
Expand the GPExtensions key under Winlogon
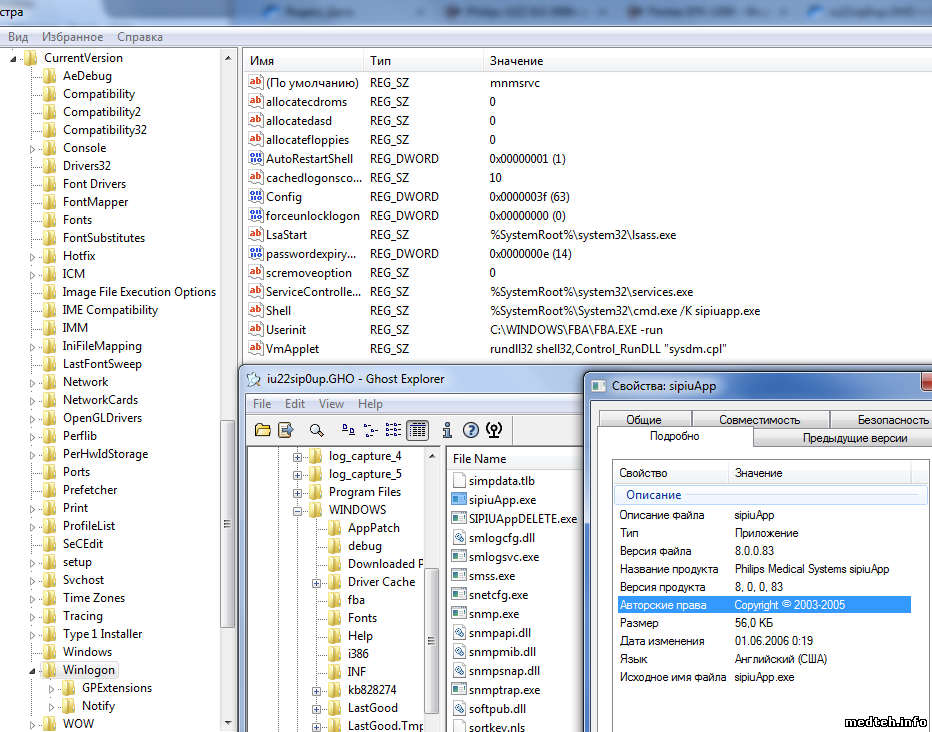pyautogui.click(x=52, y=688)
